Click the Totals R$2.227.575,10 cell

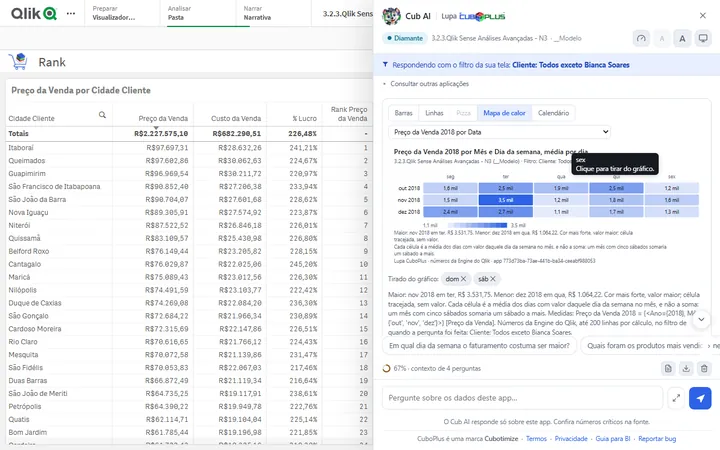pos(161,134)
